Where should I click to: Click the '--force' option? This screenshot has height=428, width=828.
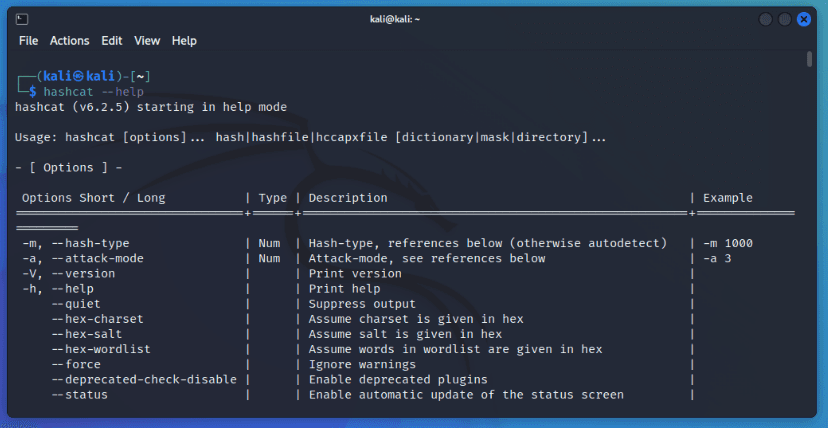point(76,365)
